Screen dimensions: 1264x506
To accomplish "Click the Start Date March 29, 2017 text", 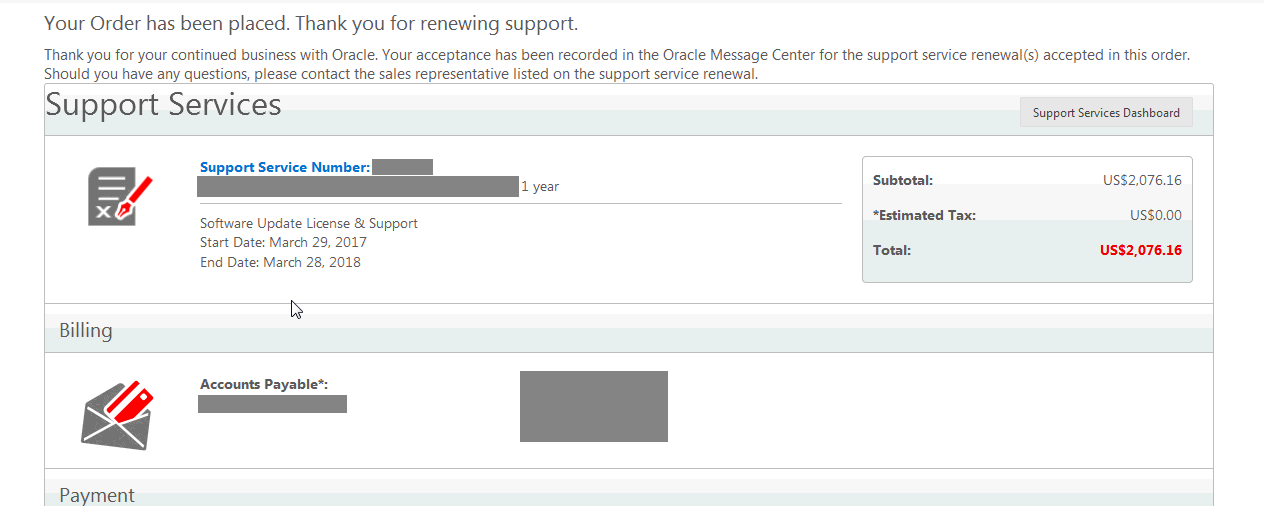I will (x=283, y=242).
